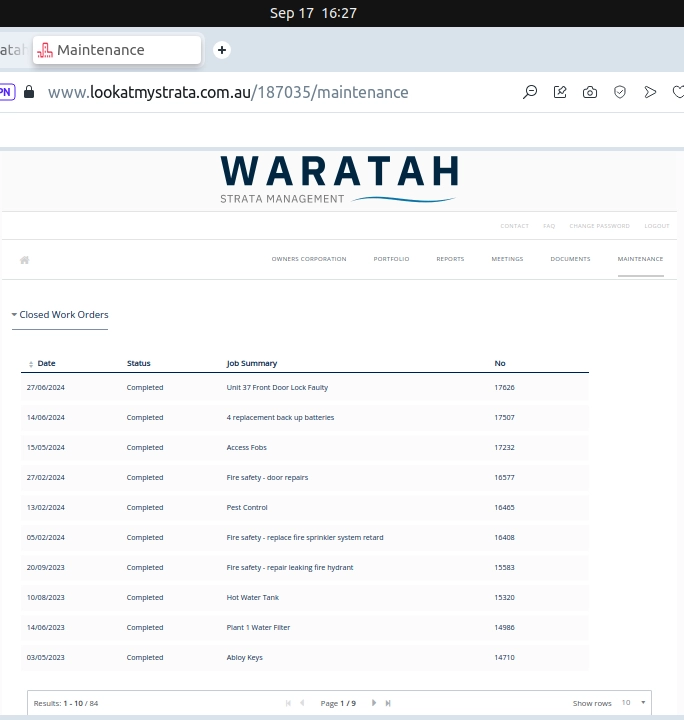
Task: Open the Hot Water Tank work order
Action: point(252,597)
